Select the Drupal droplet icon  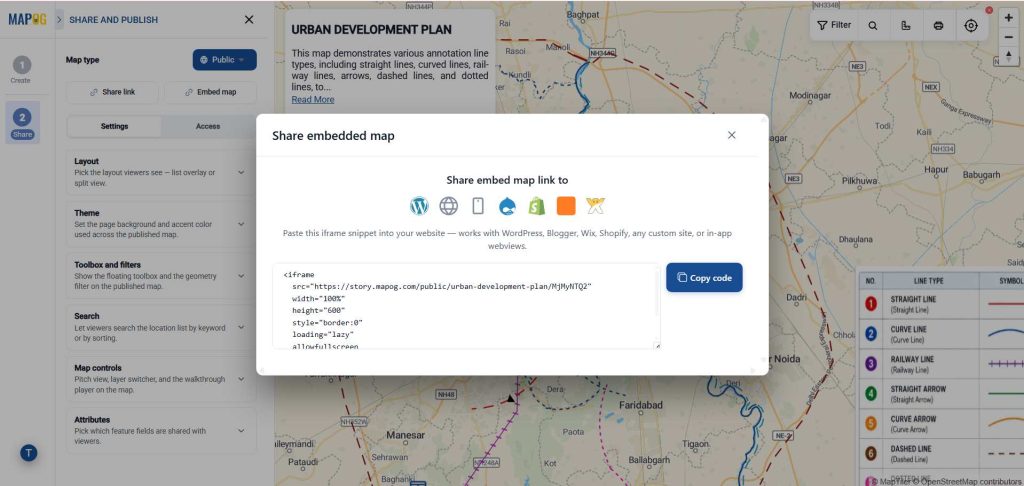(x=507, y=206)
